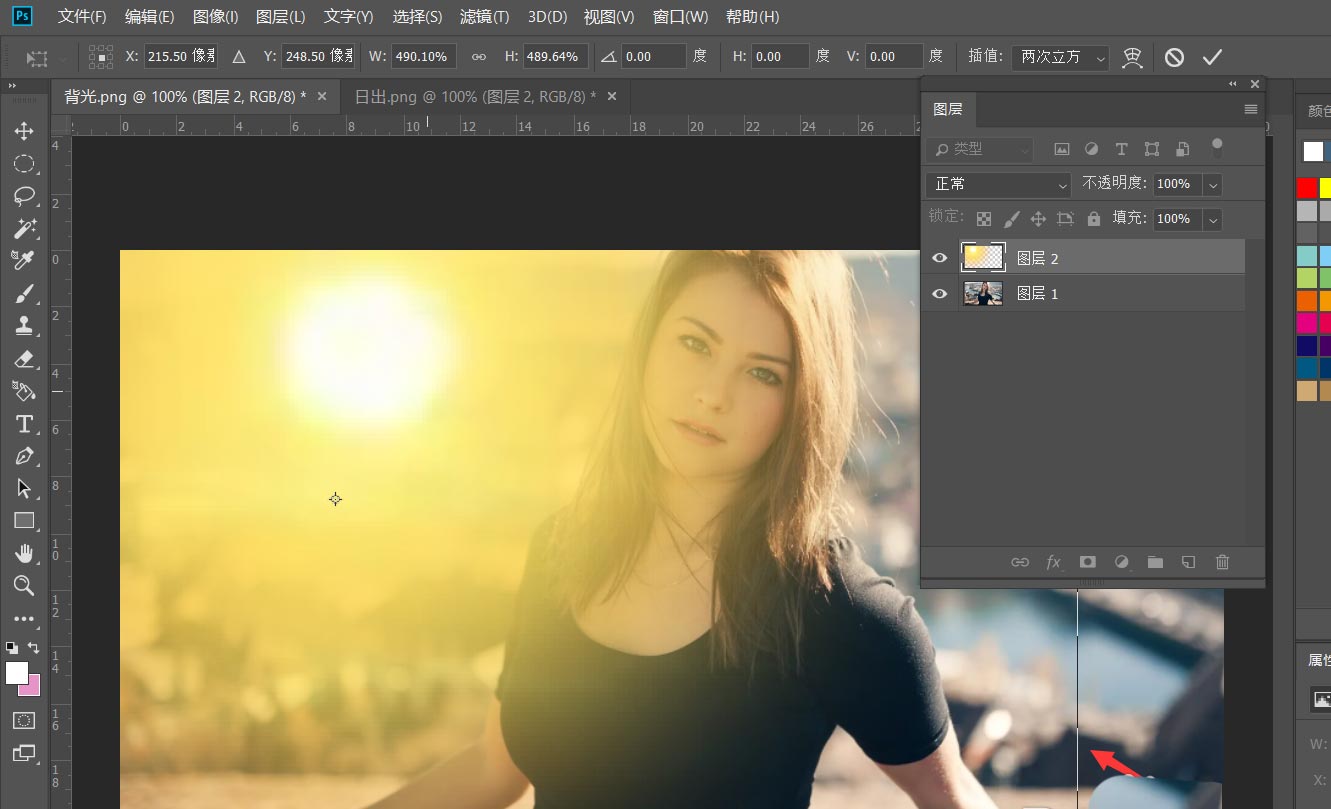The image size is (1331, 809).
Task: Add a layer style (fx)
Action: (1053, 562)
